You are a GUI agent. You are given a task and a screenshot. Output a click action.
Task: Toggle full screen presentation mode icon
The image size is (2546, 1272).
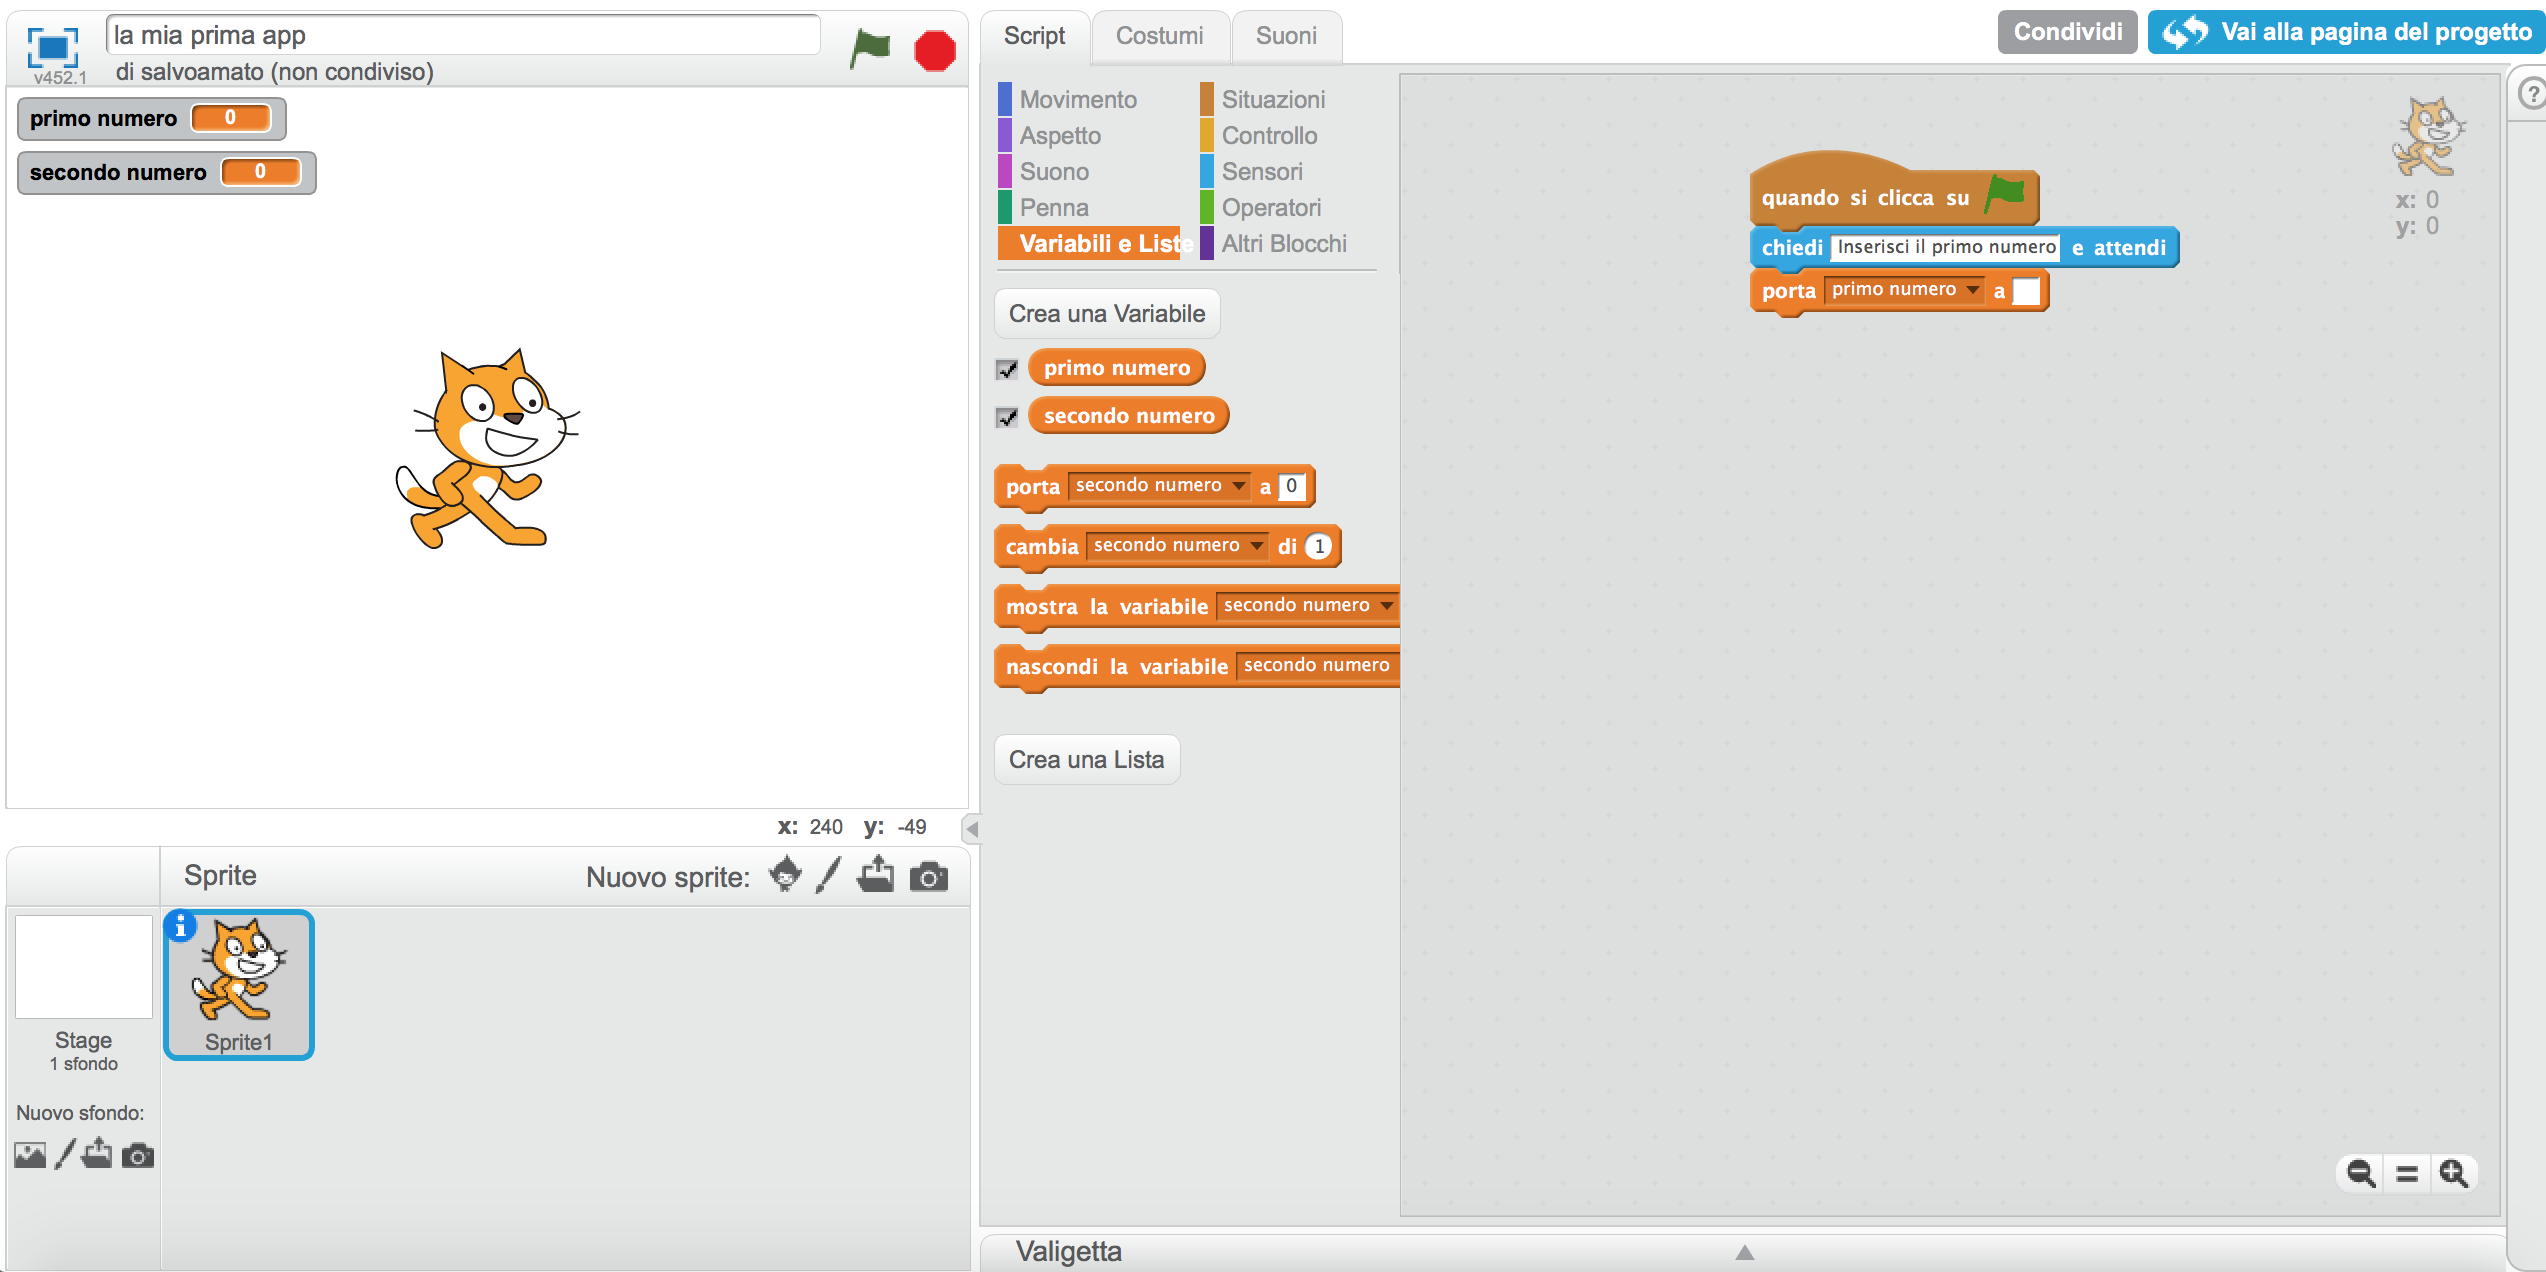52,48
